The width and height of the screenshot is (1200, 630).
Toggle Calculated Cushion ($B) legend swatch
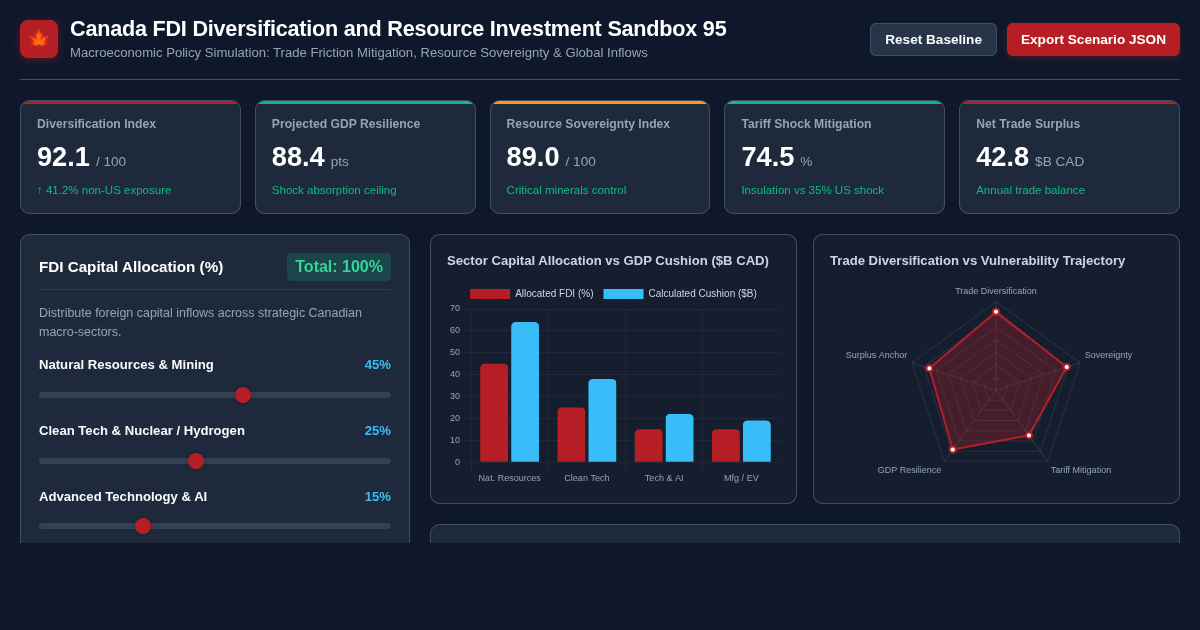pos(623,294)
